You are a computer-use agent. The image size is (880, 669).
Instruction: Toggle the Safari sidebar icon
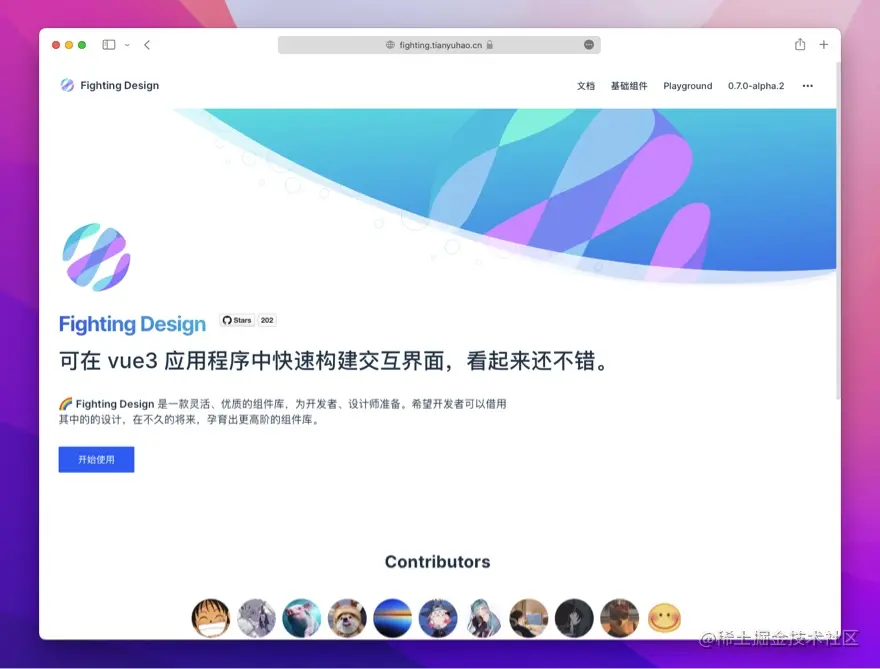tap(108, 44)
